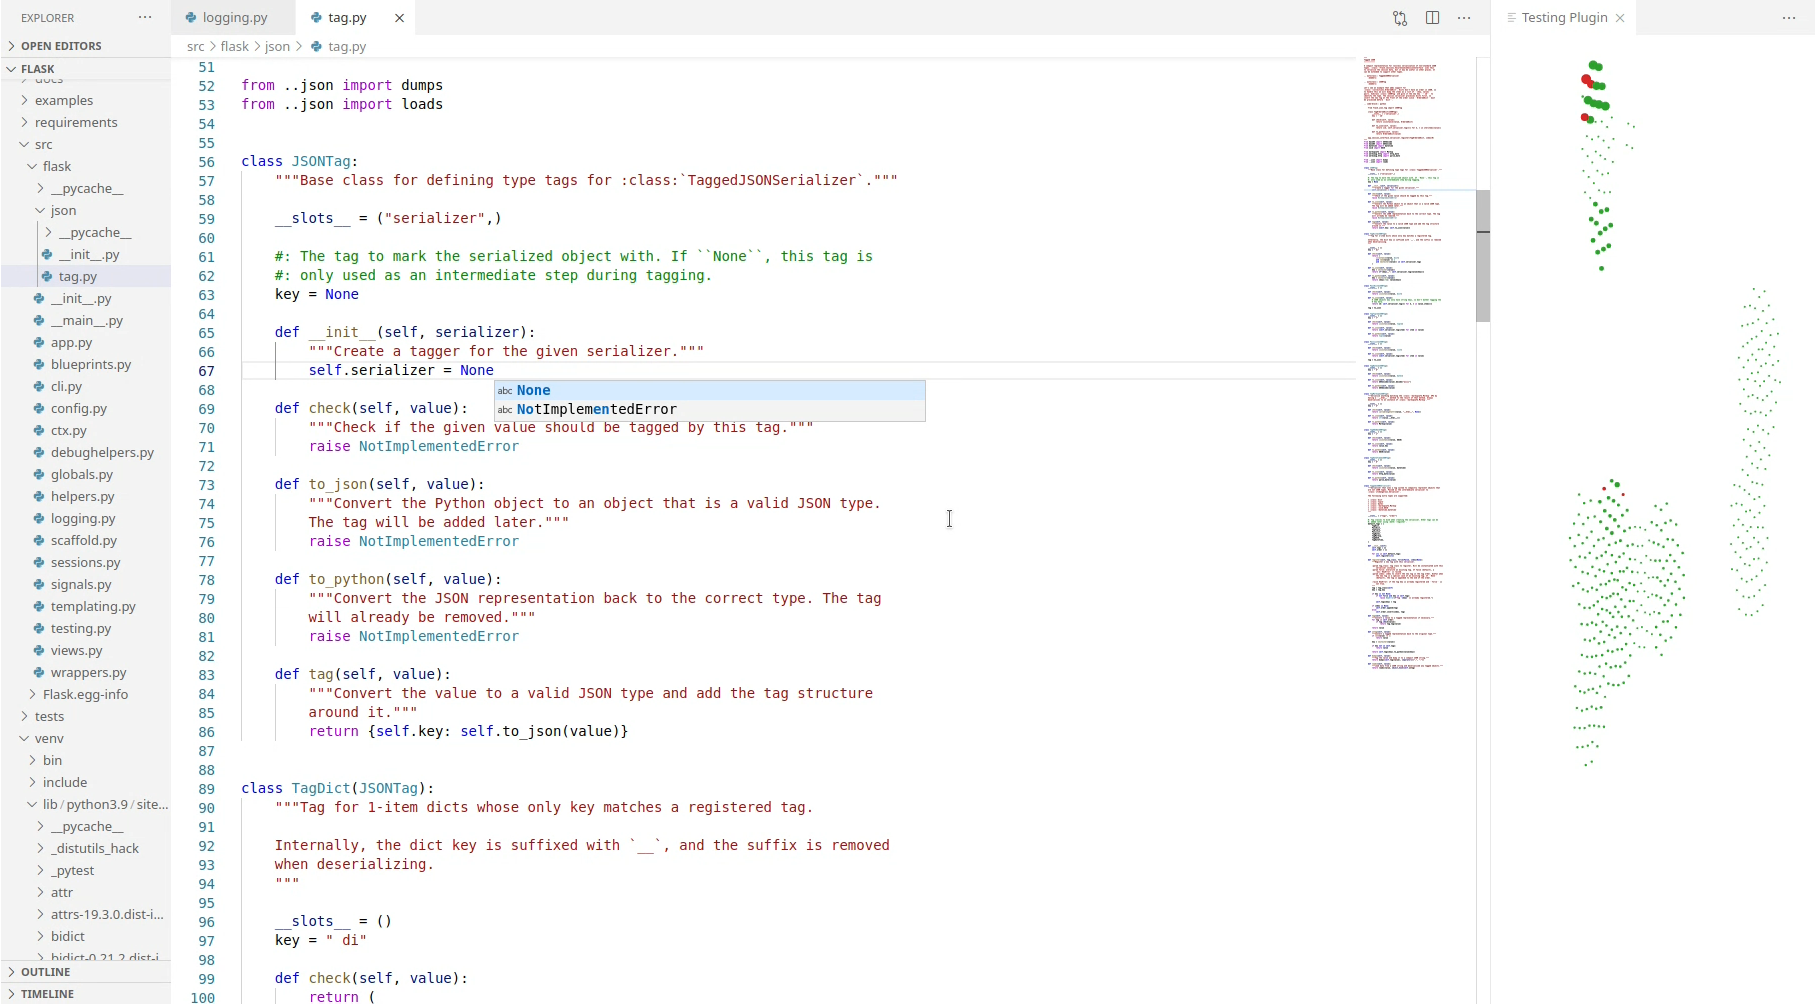The image size is (1816, 1004).
Task: Switch to the logging.py tab
Action: point(234,17)
